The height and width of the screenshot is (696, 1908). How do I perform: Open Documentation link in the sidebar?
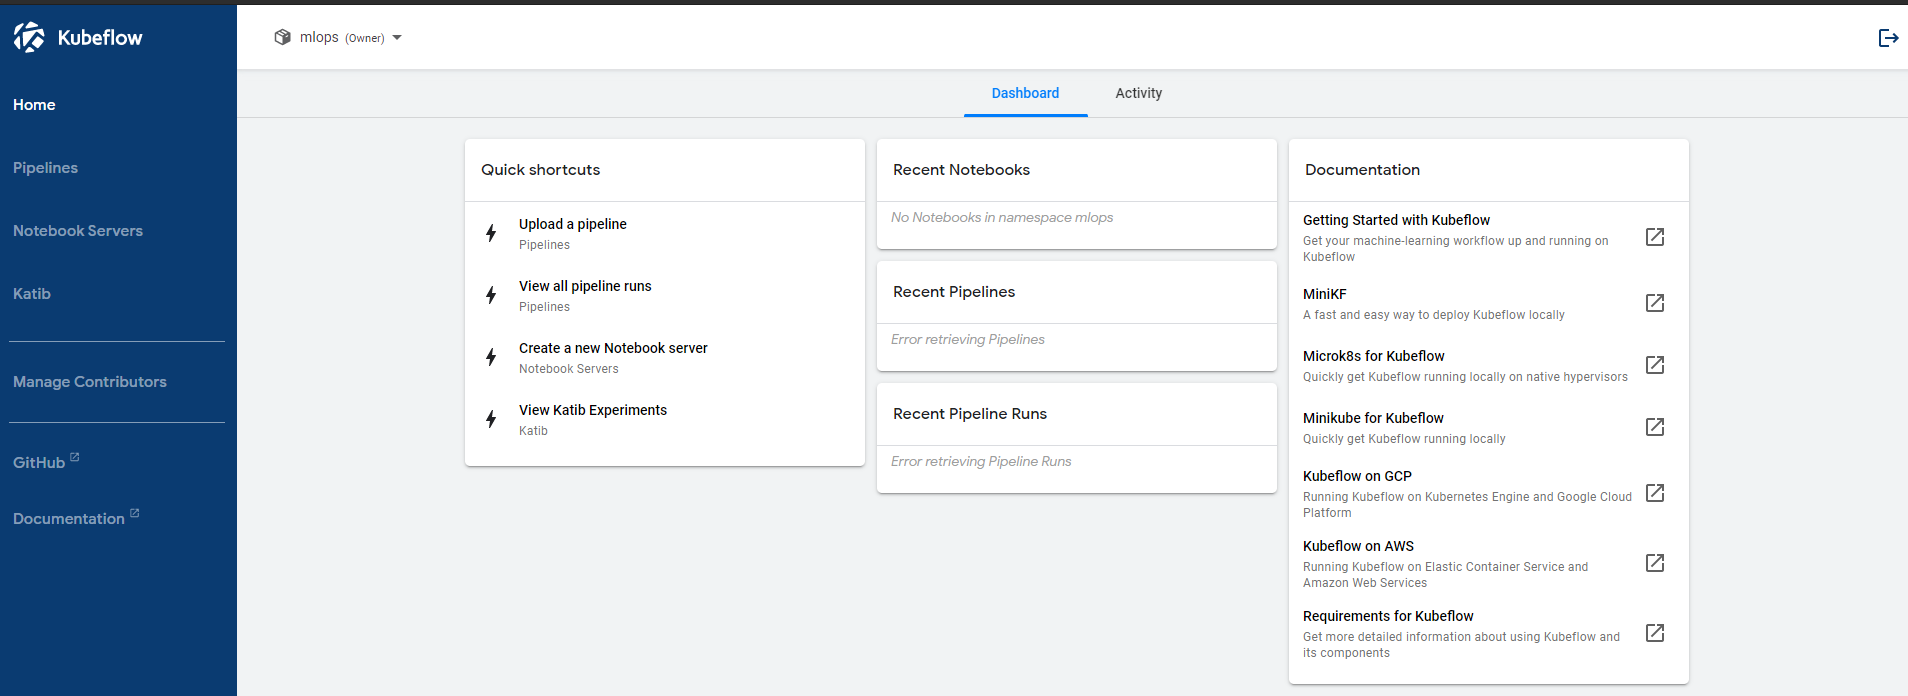(x=69, y=519)
